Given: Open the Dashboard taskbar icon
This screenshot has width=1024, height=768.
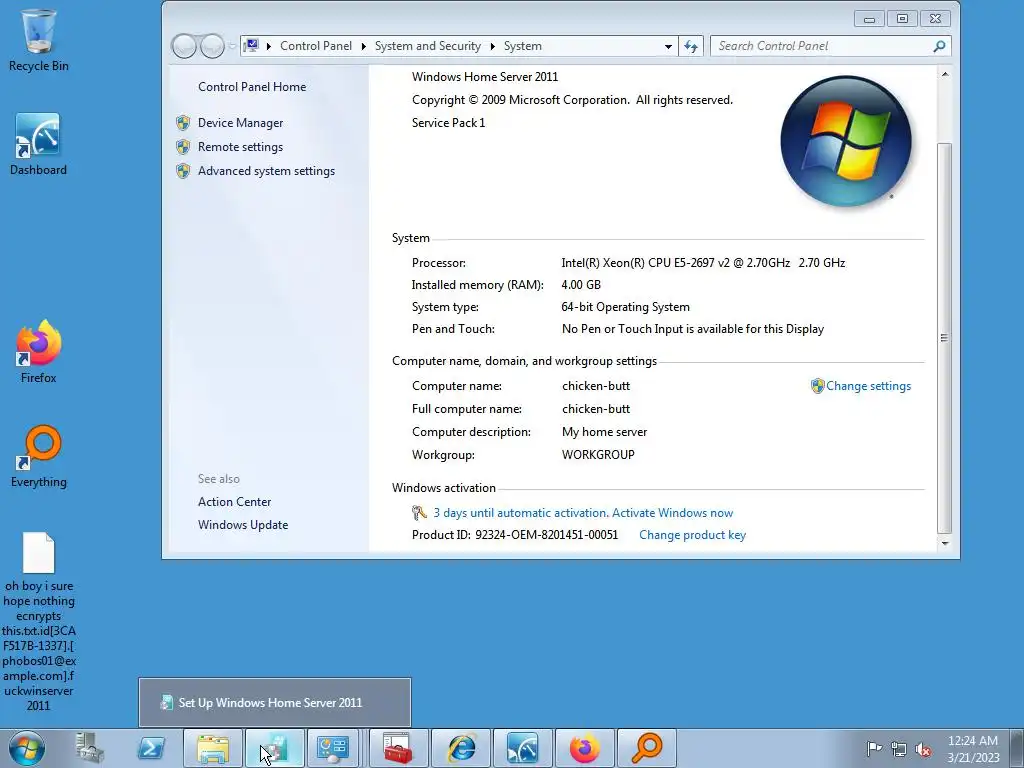Looking at the screenshot, I should 522,748.
